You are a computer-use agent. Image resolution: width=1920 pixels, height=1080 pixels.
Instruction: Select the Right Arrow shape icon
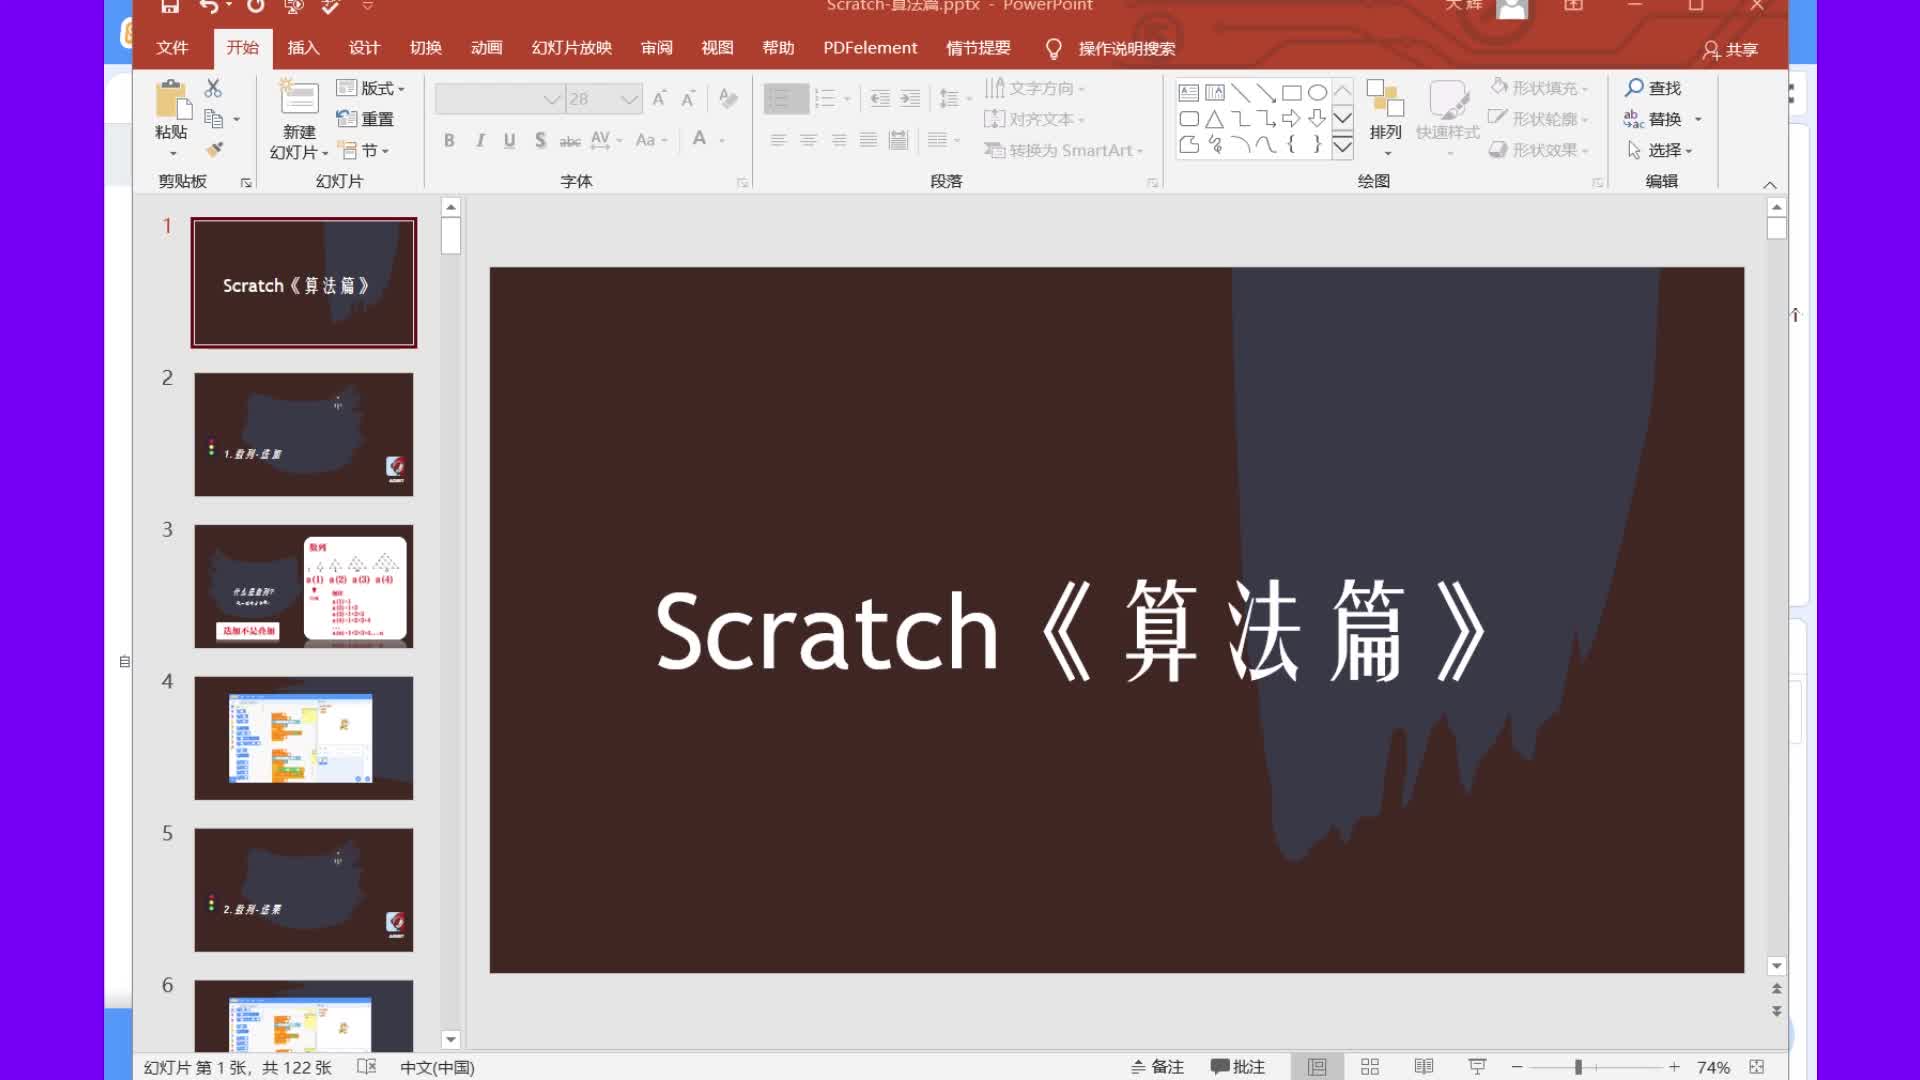(x=1292, y=119)
